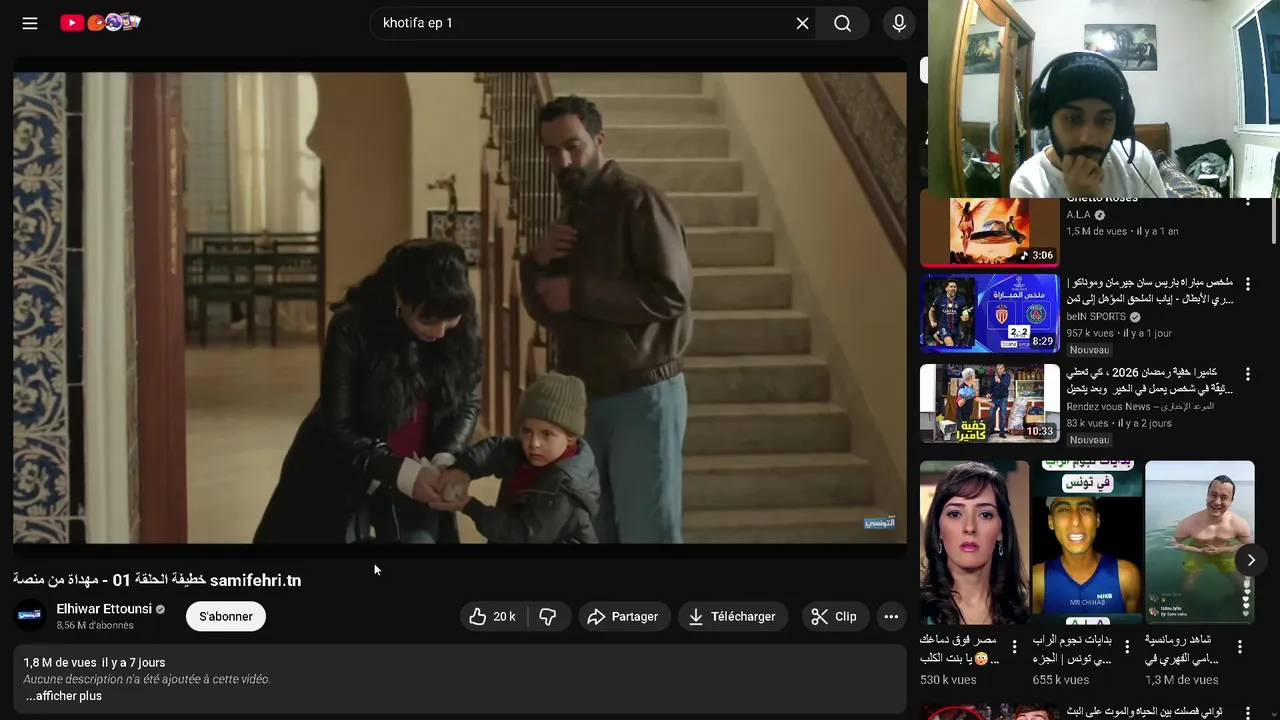Open the Elhiwar Ettounsi channel name
The height and width of the screenshot is (720, 1280).
[104, 608]
